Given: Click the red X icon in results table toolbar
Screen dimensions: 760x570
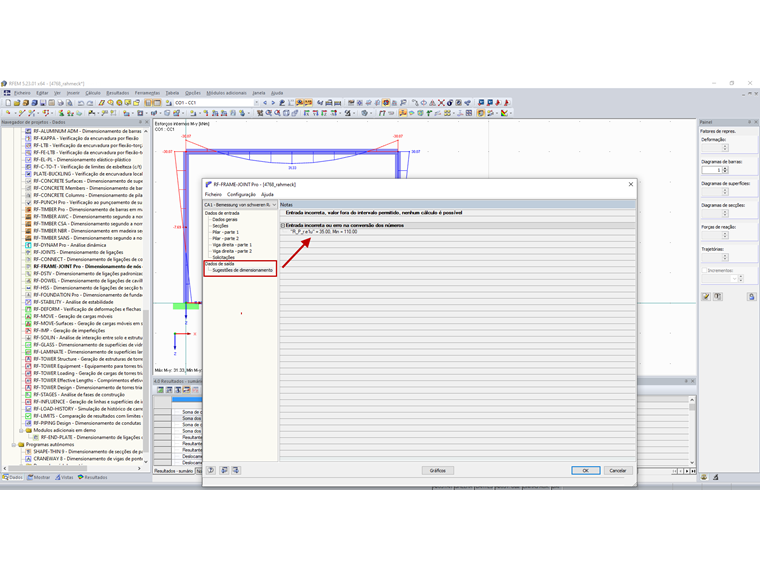Looking at the screenshot, I should [x=195, y=390].
